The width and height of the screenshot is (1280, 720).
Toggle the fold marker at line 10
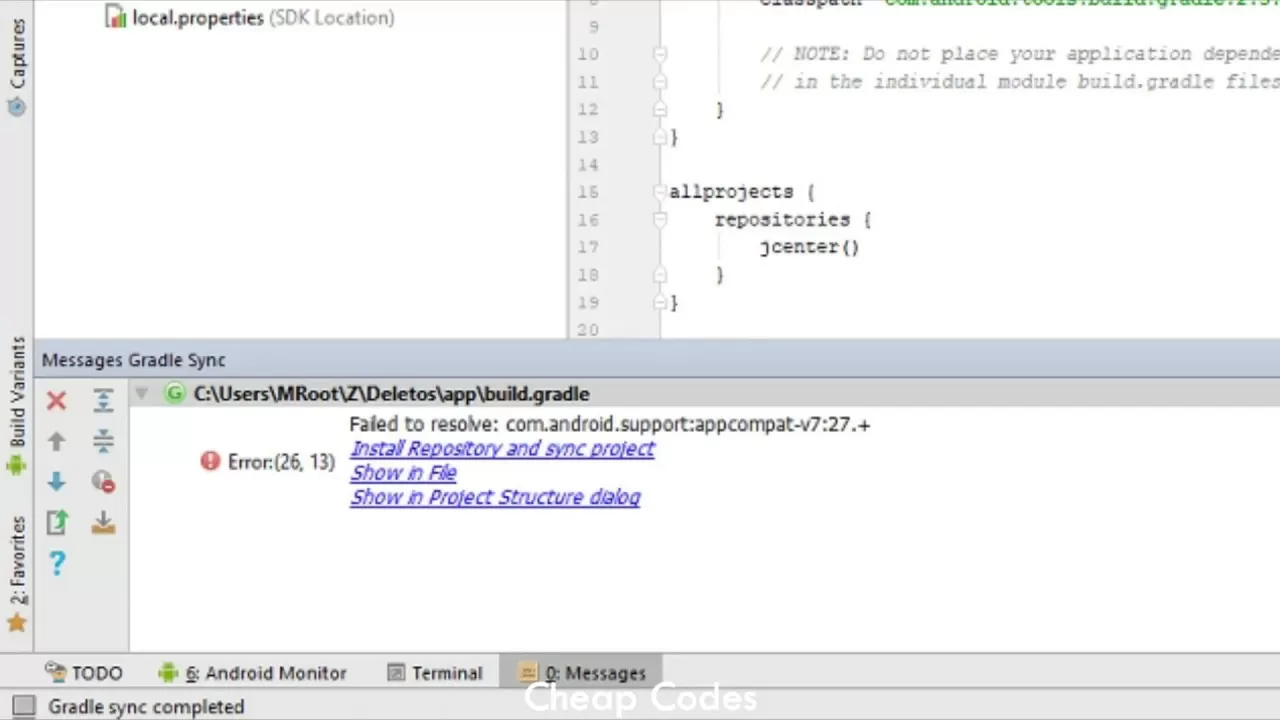coord(660,54)
